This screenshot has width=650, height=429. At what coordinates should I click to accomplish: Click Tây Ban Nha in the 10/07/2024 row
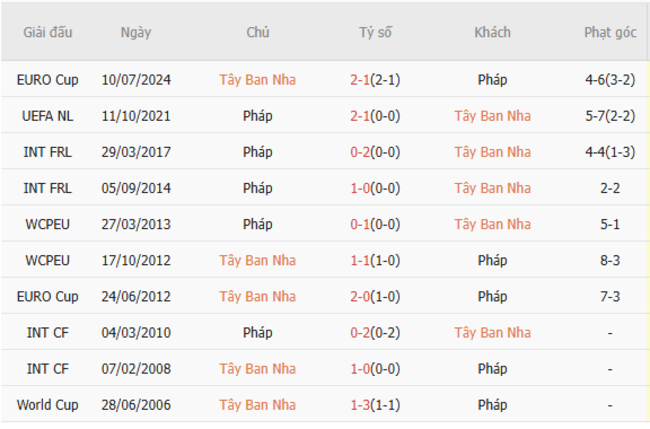[257, 80]
